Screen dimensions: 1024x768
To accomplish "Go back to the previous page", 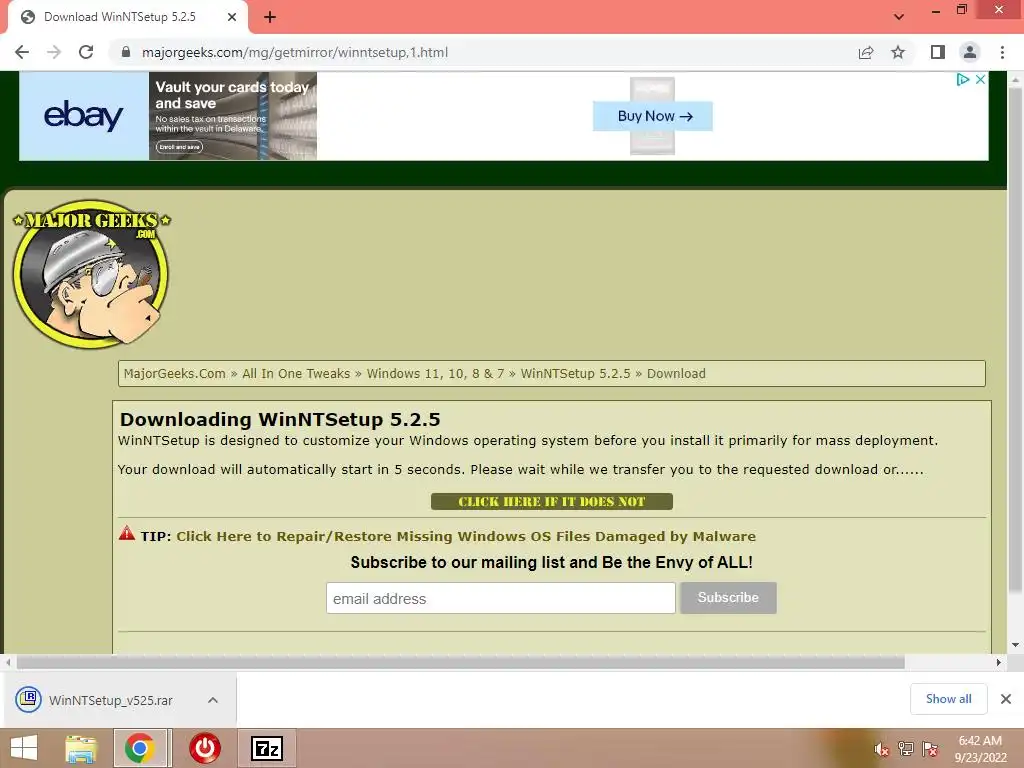I will (22, 52).
